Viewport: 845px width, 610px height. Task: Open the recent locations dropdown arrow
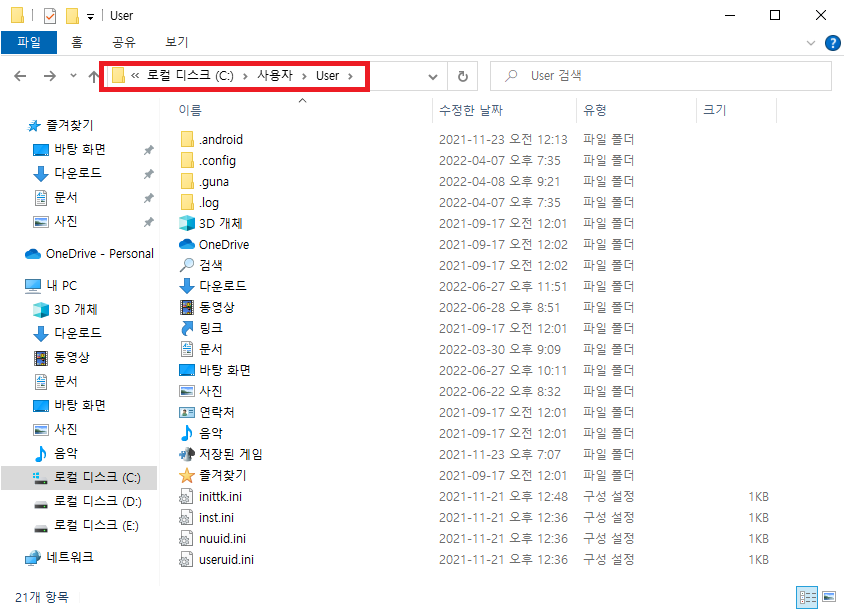tap(73, 76)
